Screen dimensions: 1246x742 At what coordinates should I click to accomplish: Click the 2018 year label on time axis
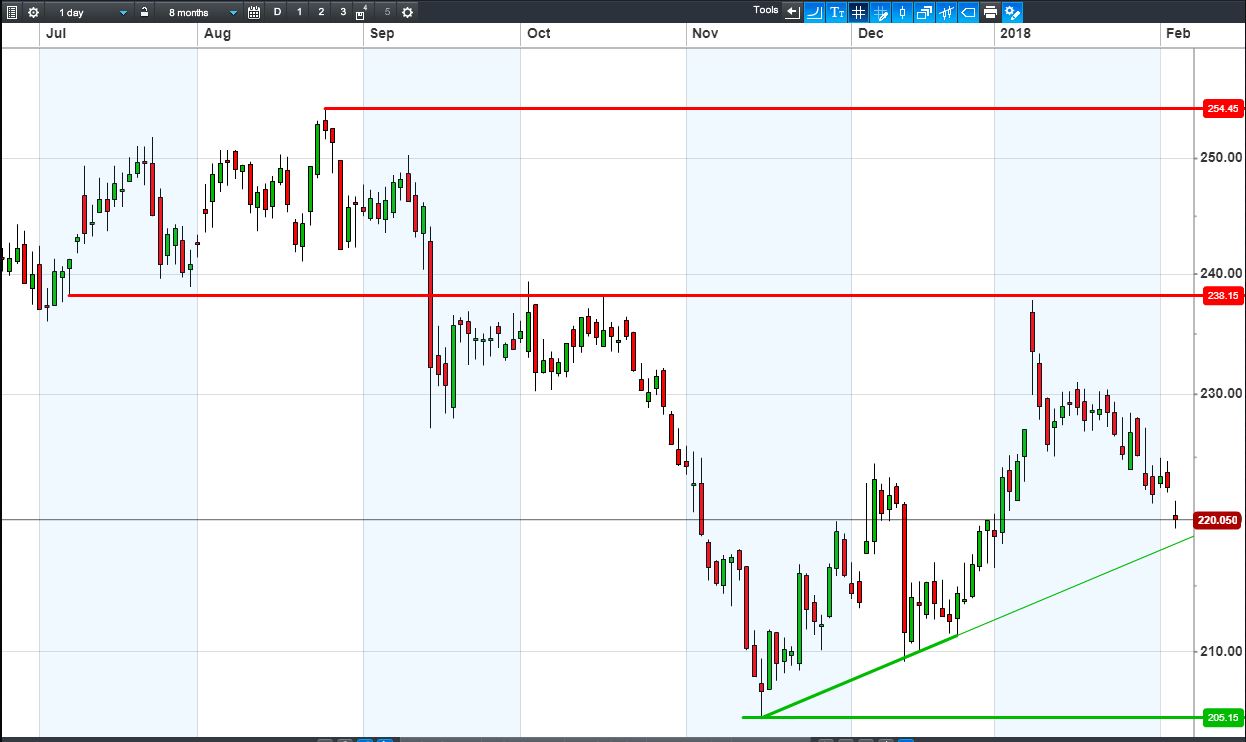1015,33
